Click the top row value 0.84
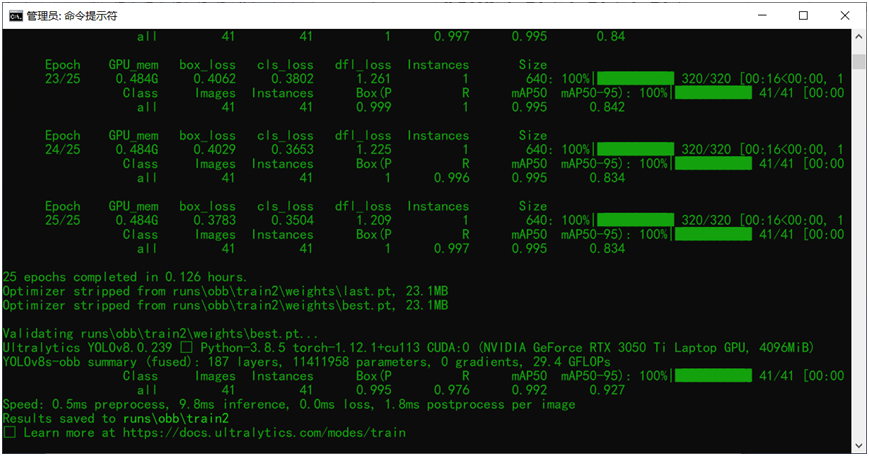This screenshot has height=456, width=869. coord(611,37)
